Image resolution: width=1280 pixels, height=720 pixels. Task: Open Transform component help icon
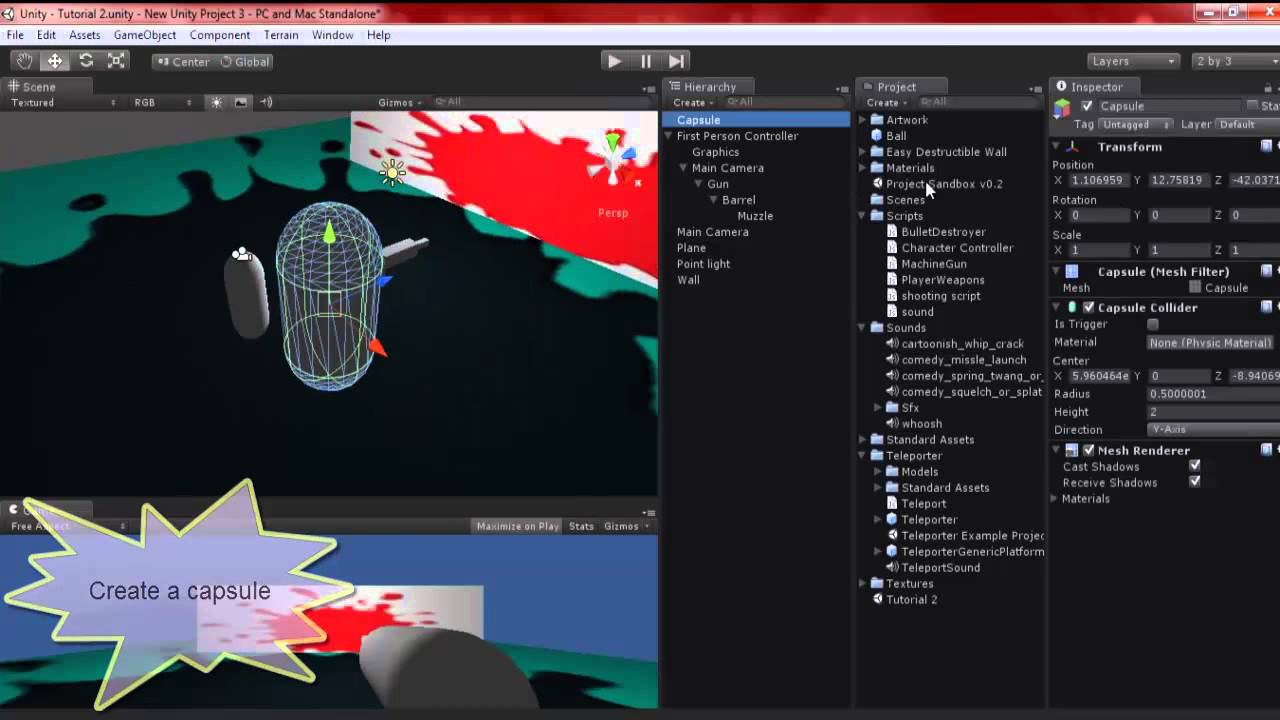[1266, 147]
